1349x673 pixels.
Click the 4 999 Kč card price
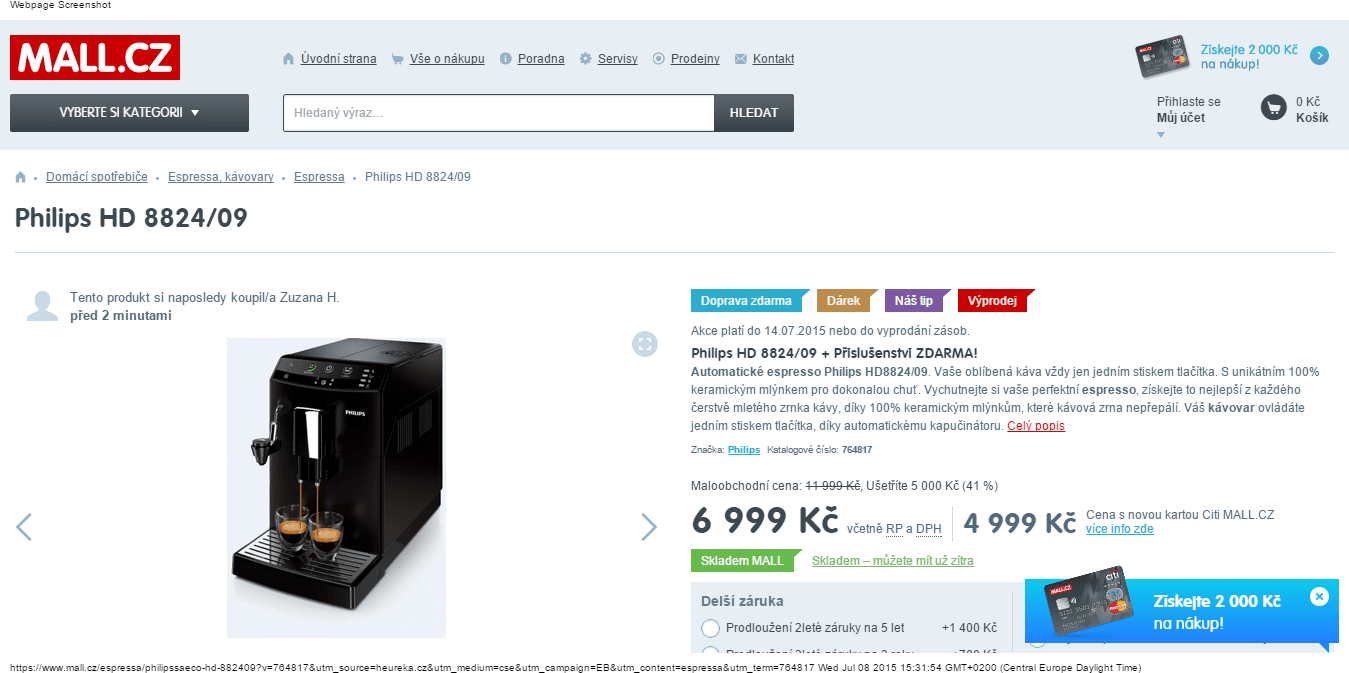pyautogui.click(x=1020, y=523)
